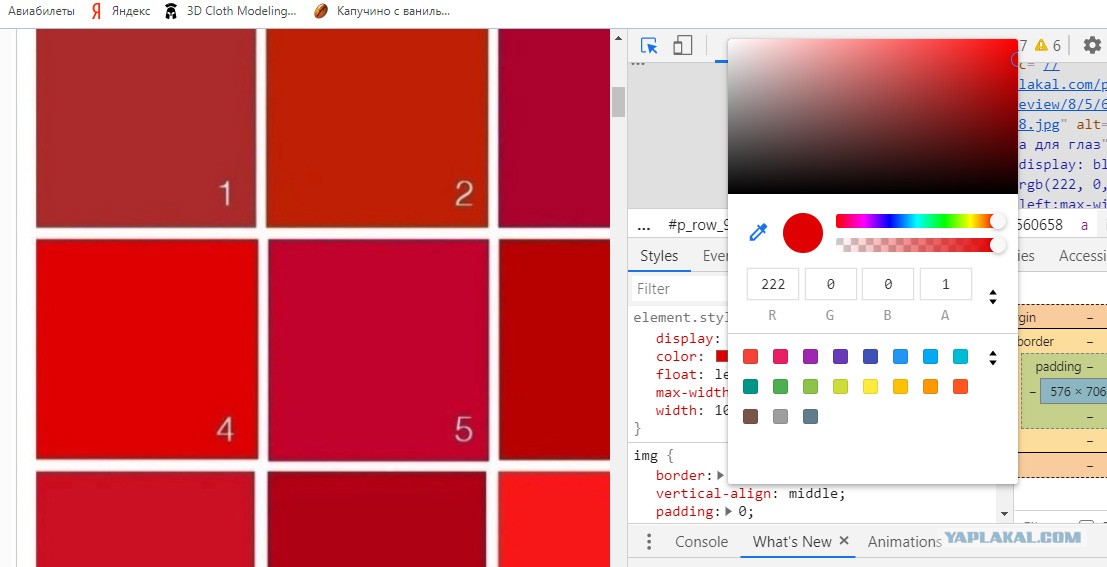This screenshot has width=1107, height=567.
Task: Activate the eyedropper color picker tool
Action: click(x=758, y=232)
